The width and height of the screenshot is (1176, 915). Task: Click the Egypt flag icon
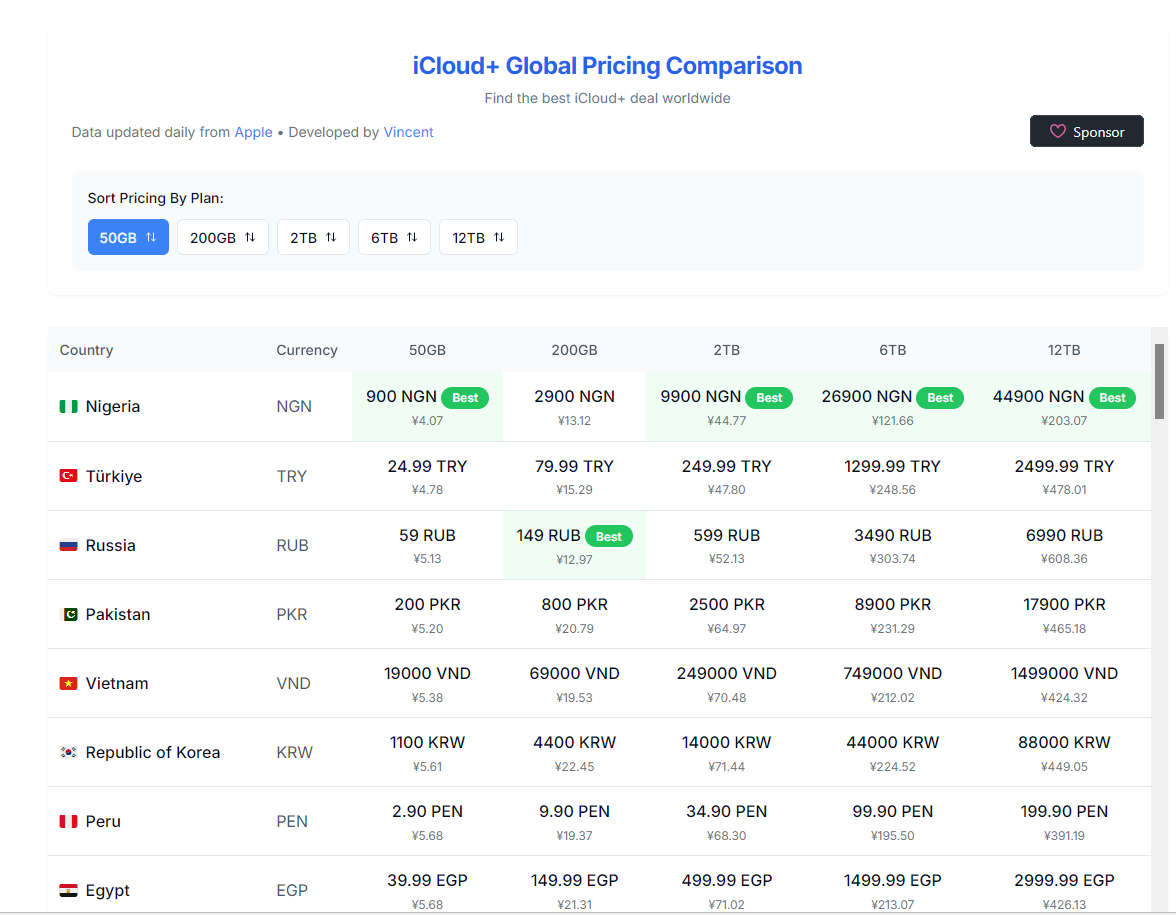coord(68,890)
